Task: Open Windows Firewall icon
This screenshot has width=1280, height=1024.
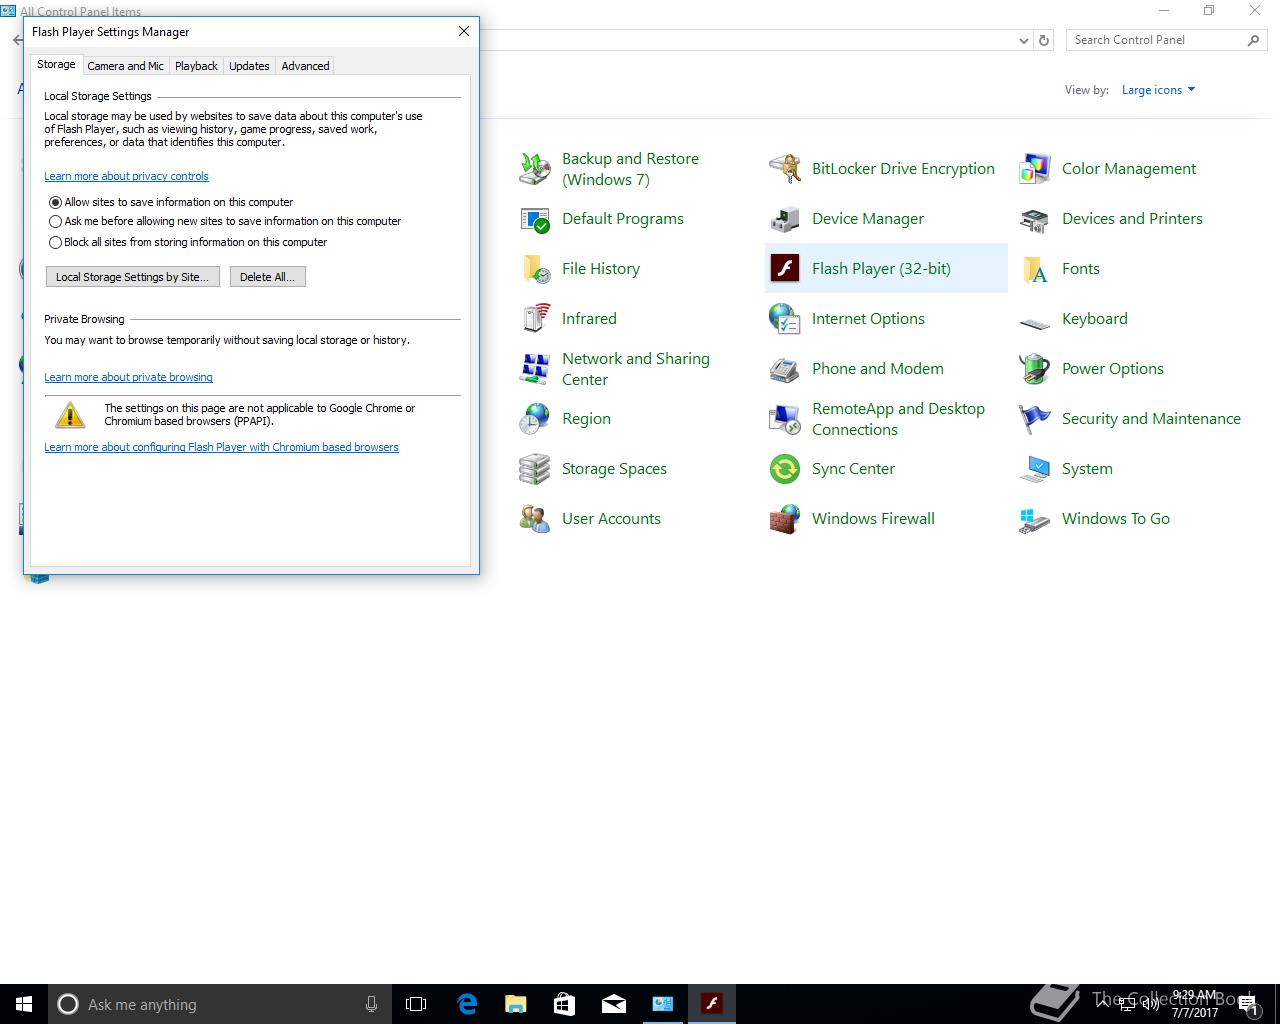Action: [785, 519]
